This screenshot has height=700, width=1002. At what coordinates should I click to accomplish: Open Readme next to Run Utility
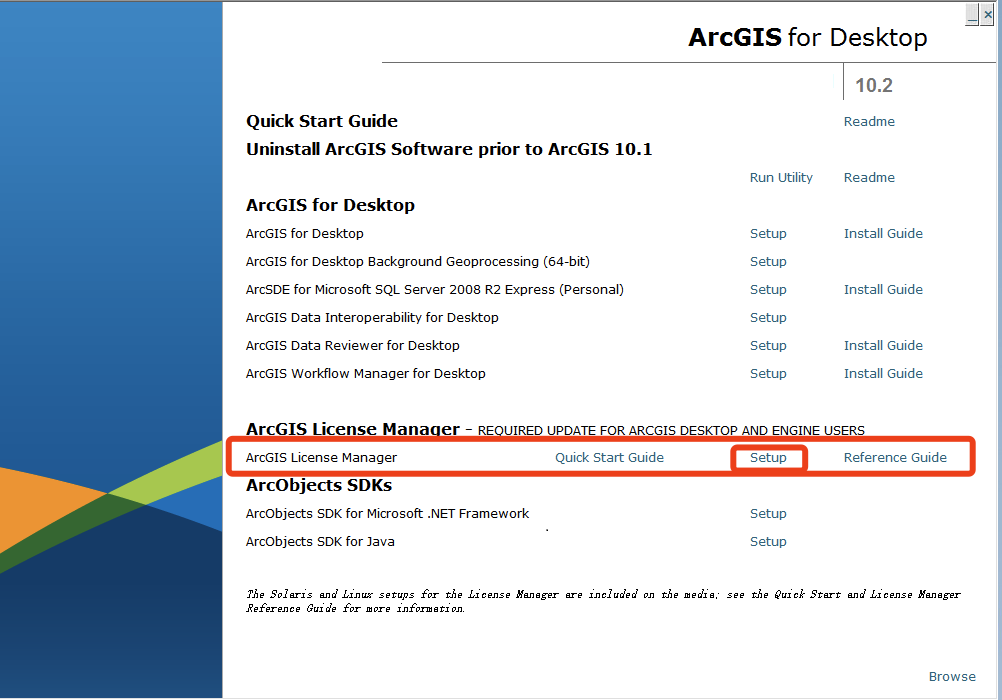[x=869, y=178]
